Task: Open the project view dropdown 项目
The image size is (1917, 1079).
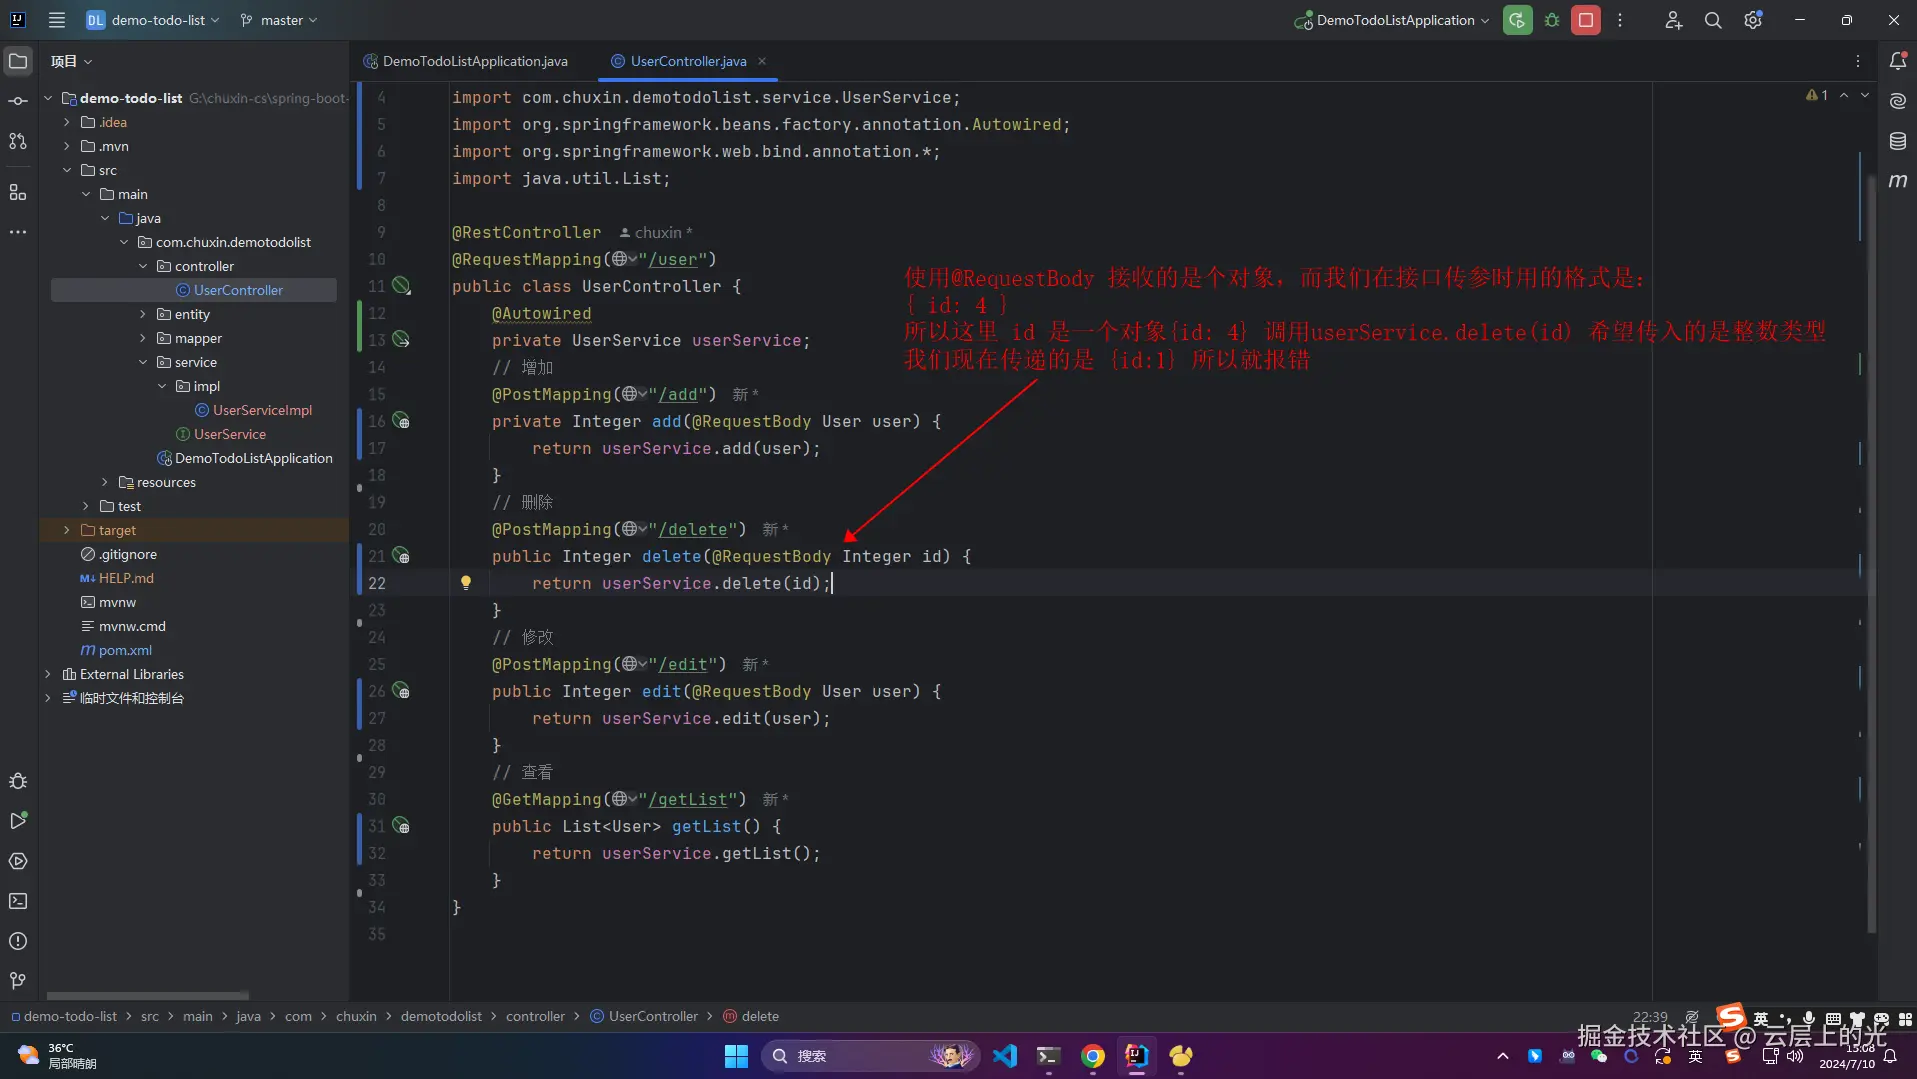Action: (x=72, y=61)
